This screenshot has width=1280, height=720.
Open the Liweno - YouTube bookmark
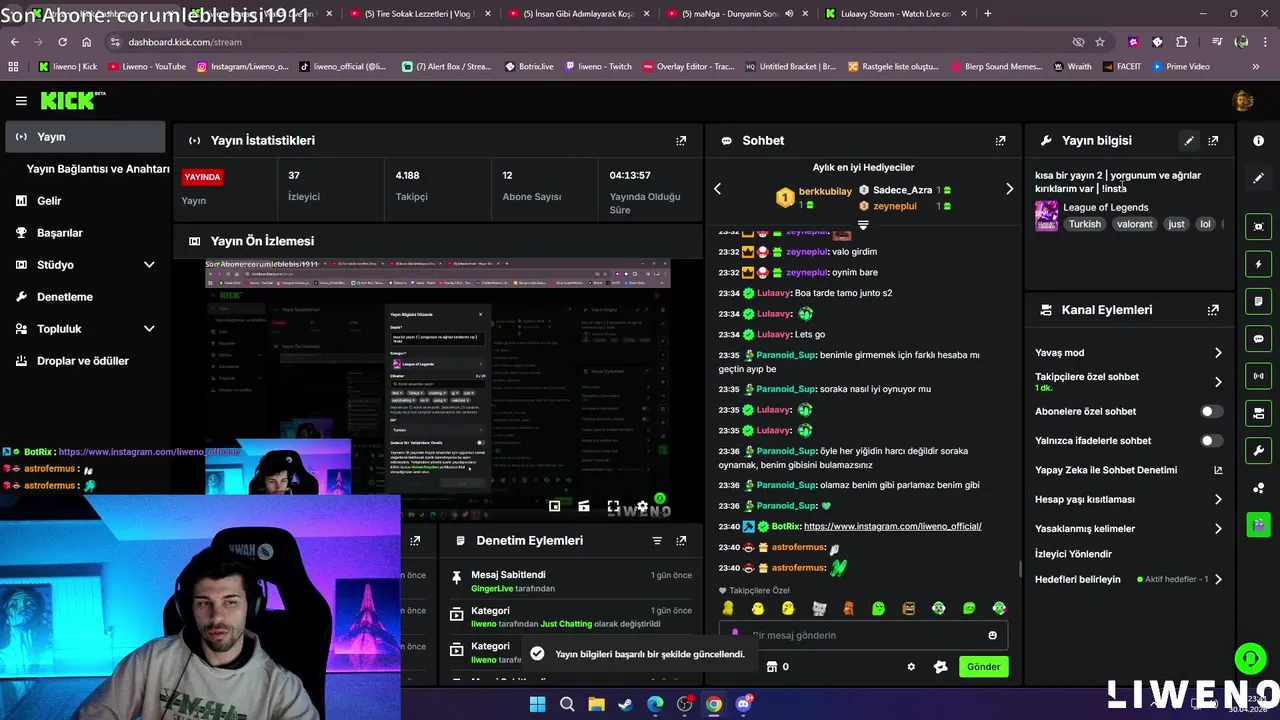pos(147,67)
